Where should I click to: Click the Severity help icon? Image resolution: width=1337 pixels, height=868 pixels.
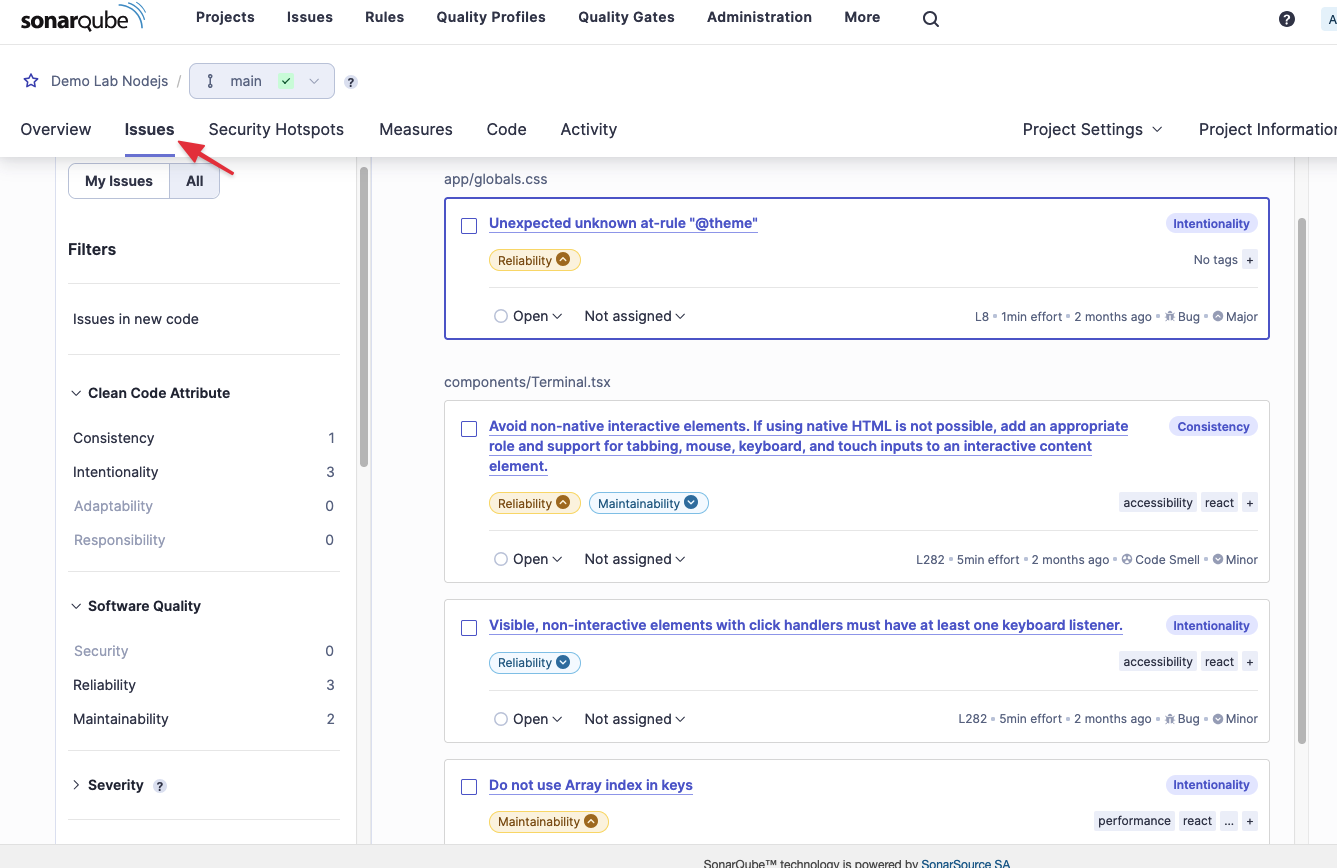(160, 786)
